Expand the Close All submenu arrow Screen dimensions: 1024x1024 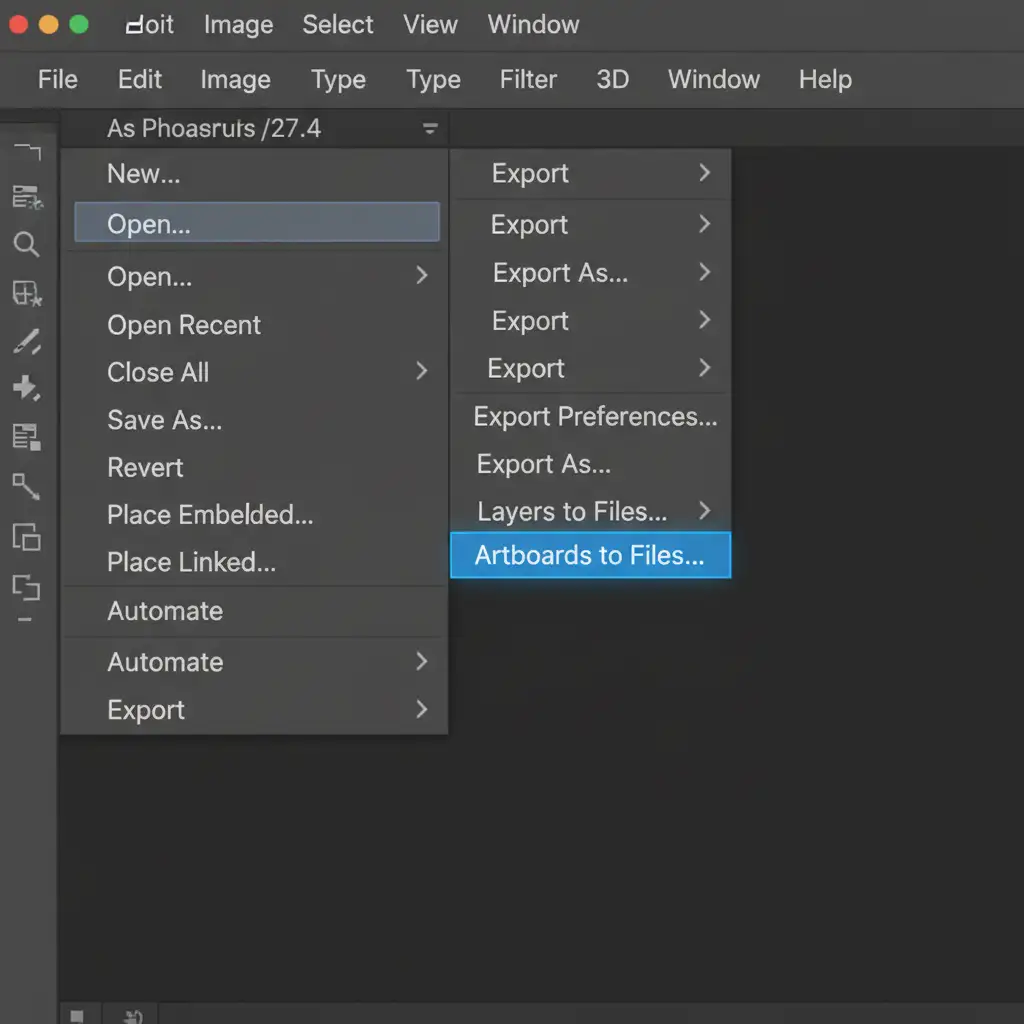tap(421, 372)
